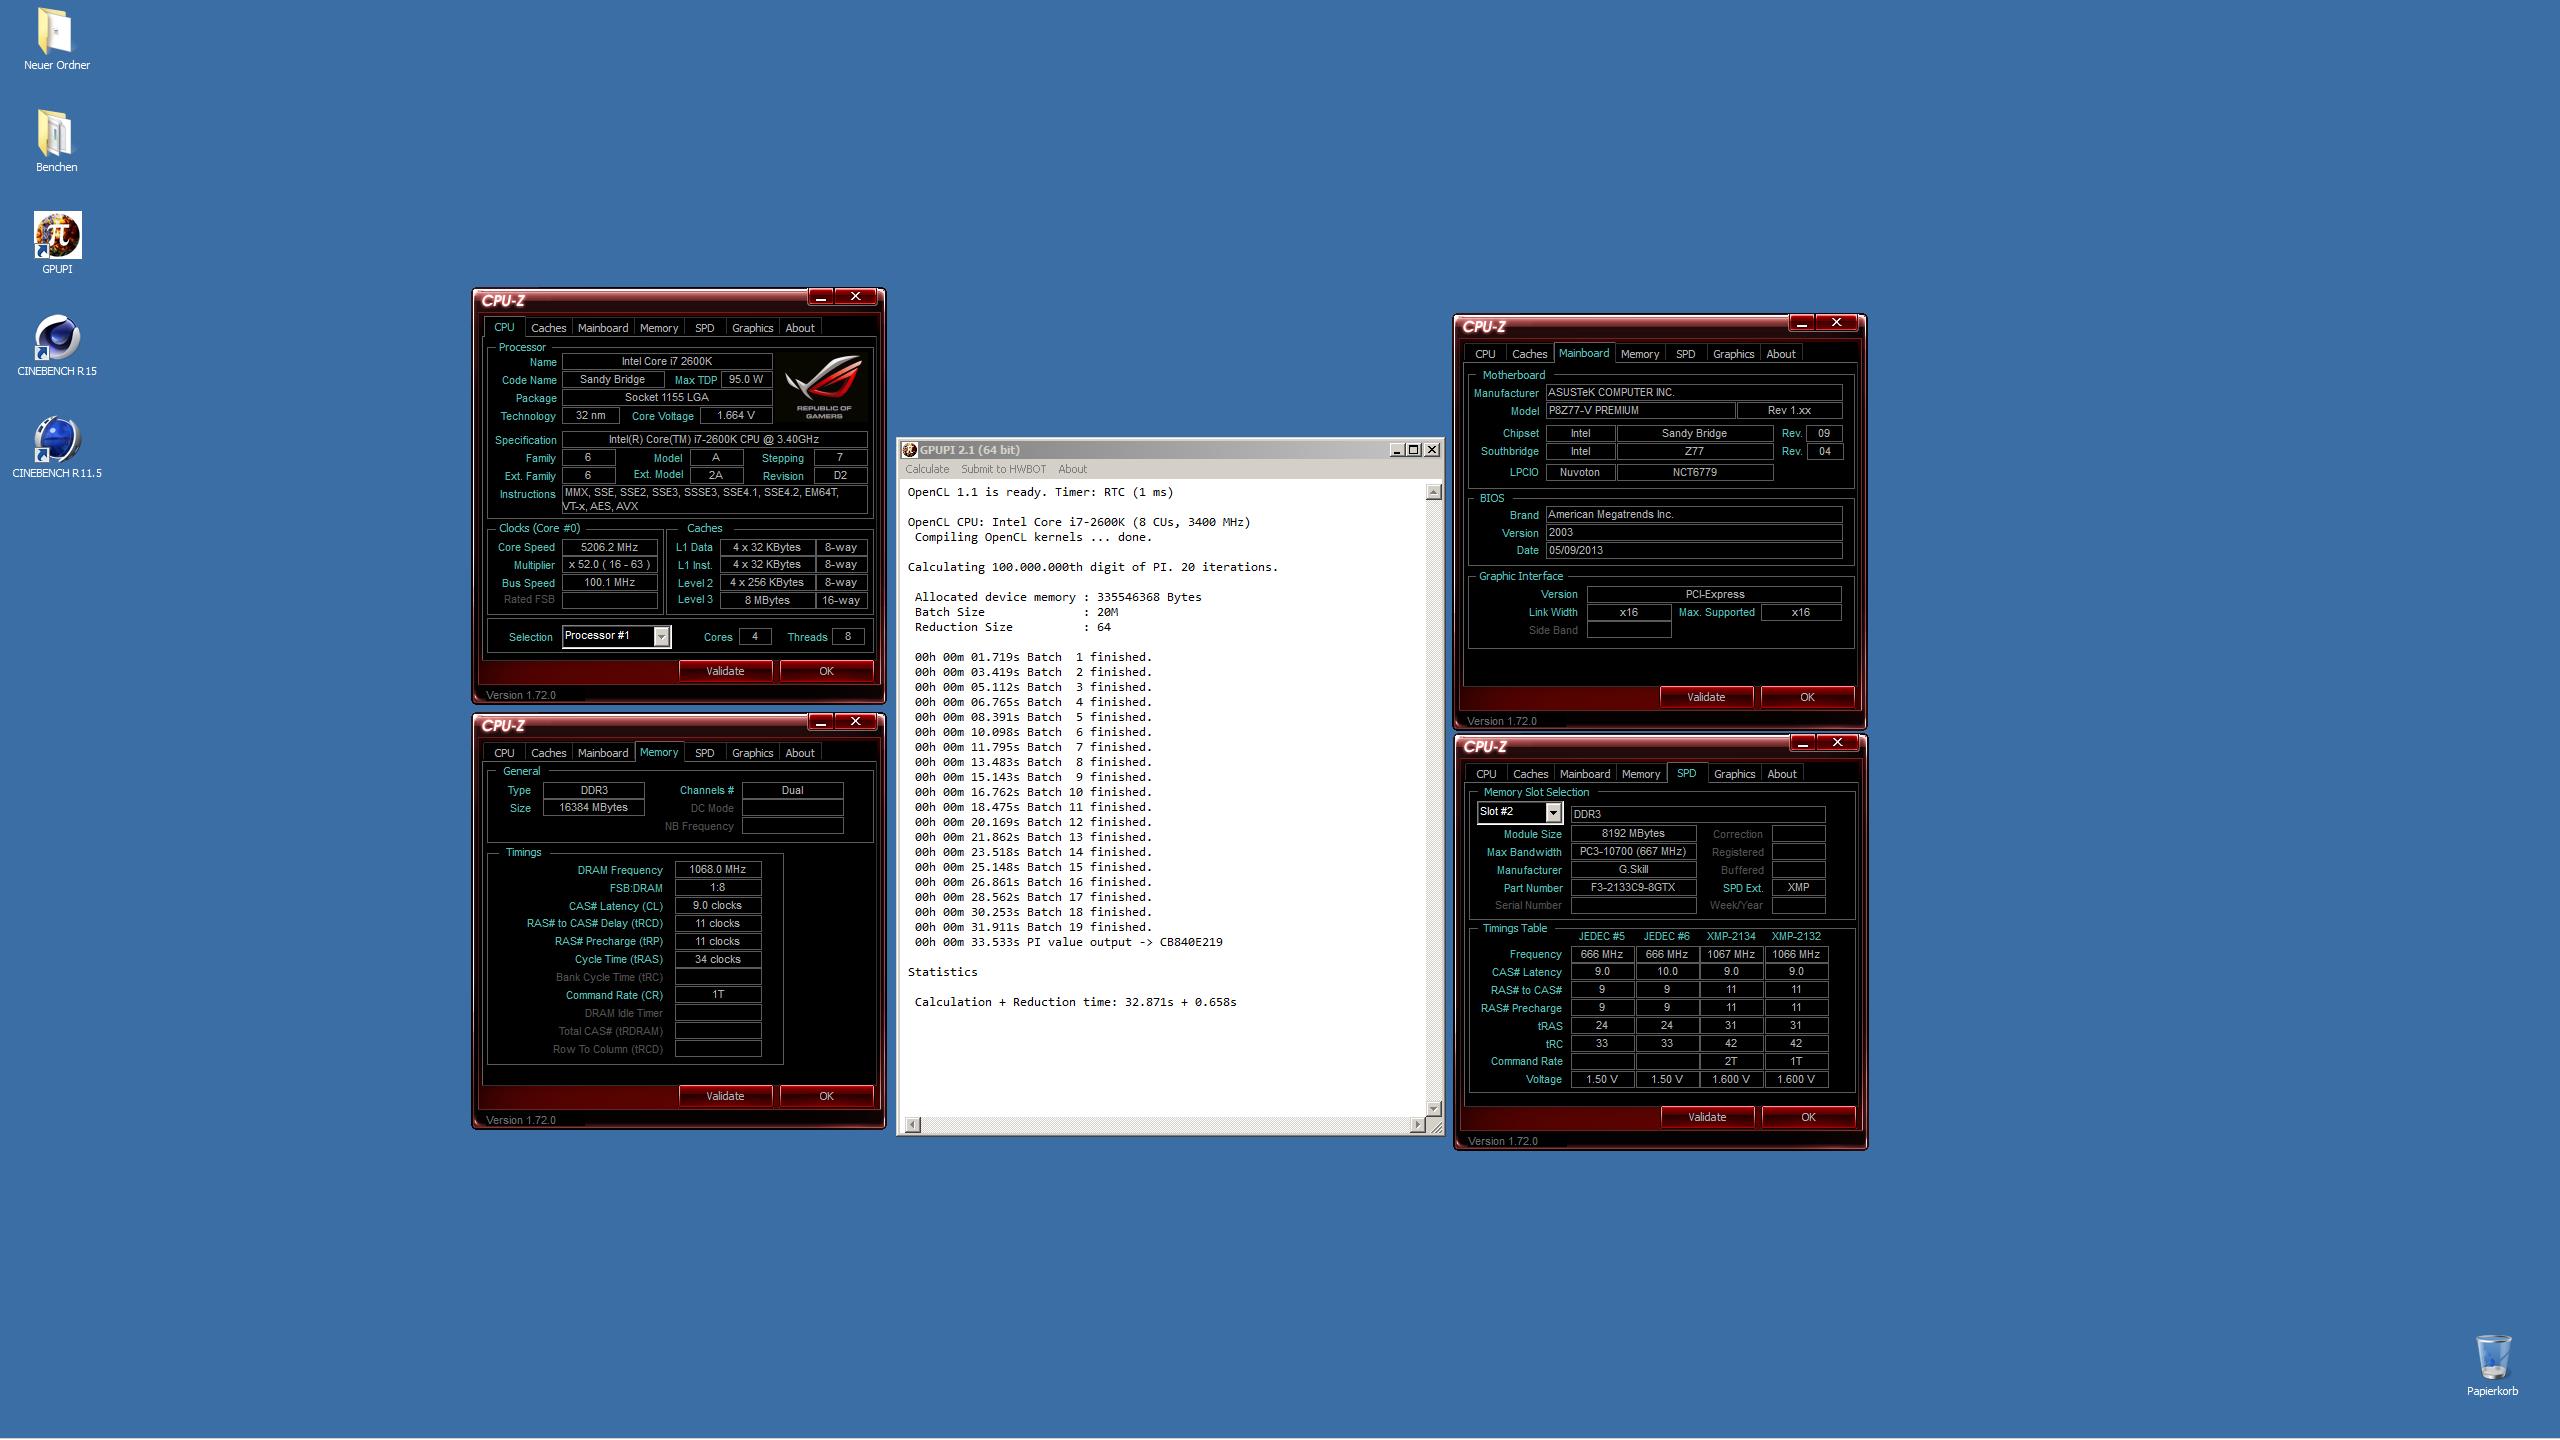Screen dimensions: 2560x1440
Task: Open the Papierkorb recycle bin
Action: click(x=2492, y=1365)
